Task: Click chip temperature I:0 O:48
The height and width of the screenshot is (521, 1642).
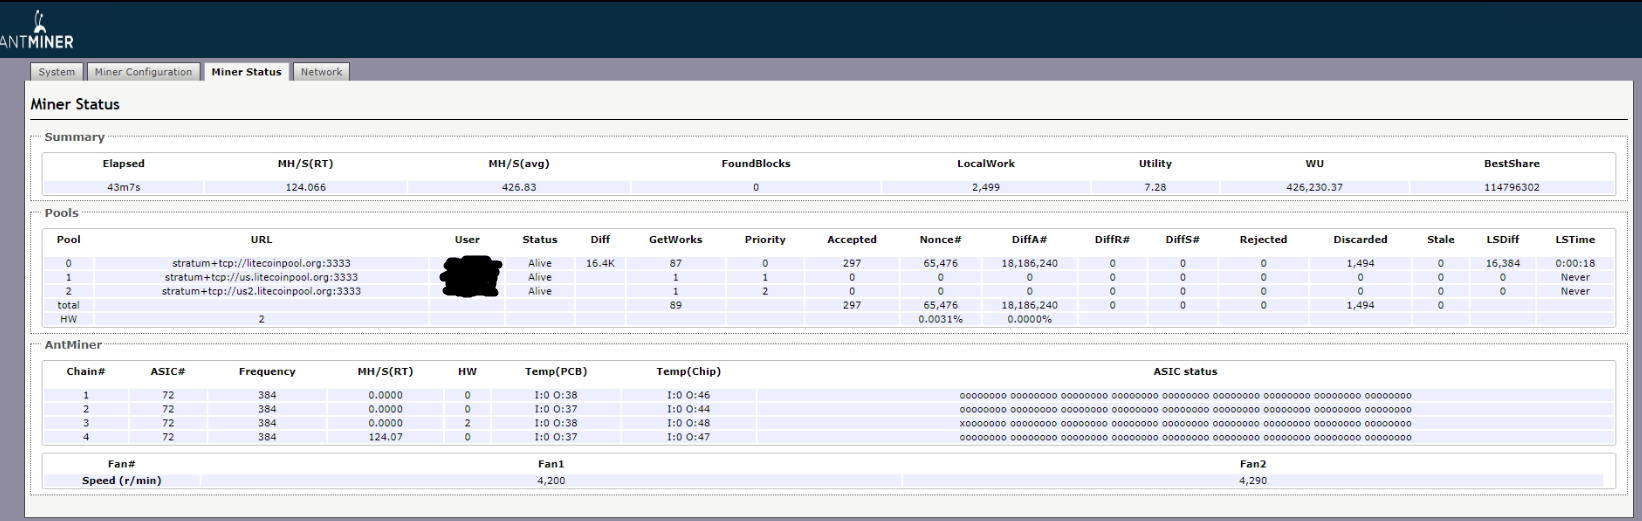Action: tap(688, 423)
